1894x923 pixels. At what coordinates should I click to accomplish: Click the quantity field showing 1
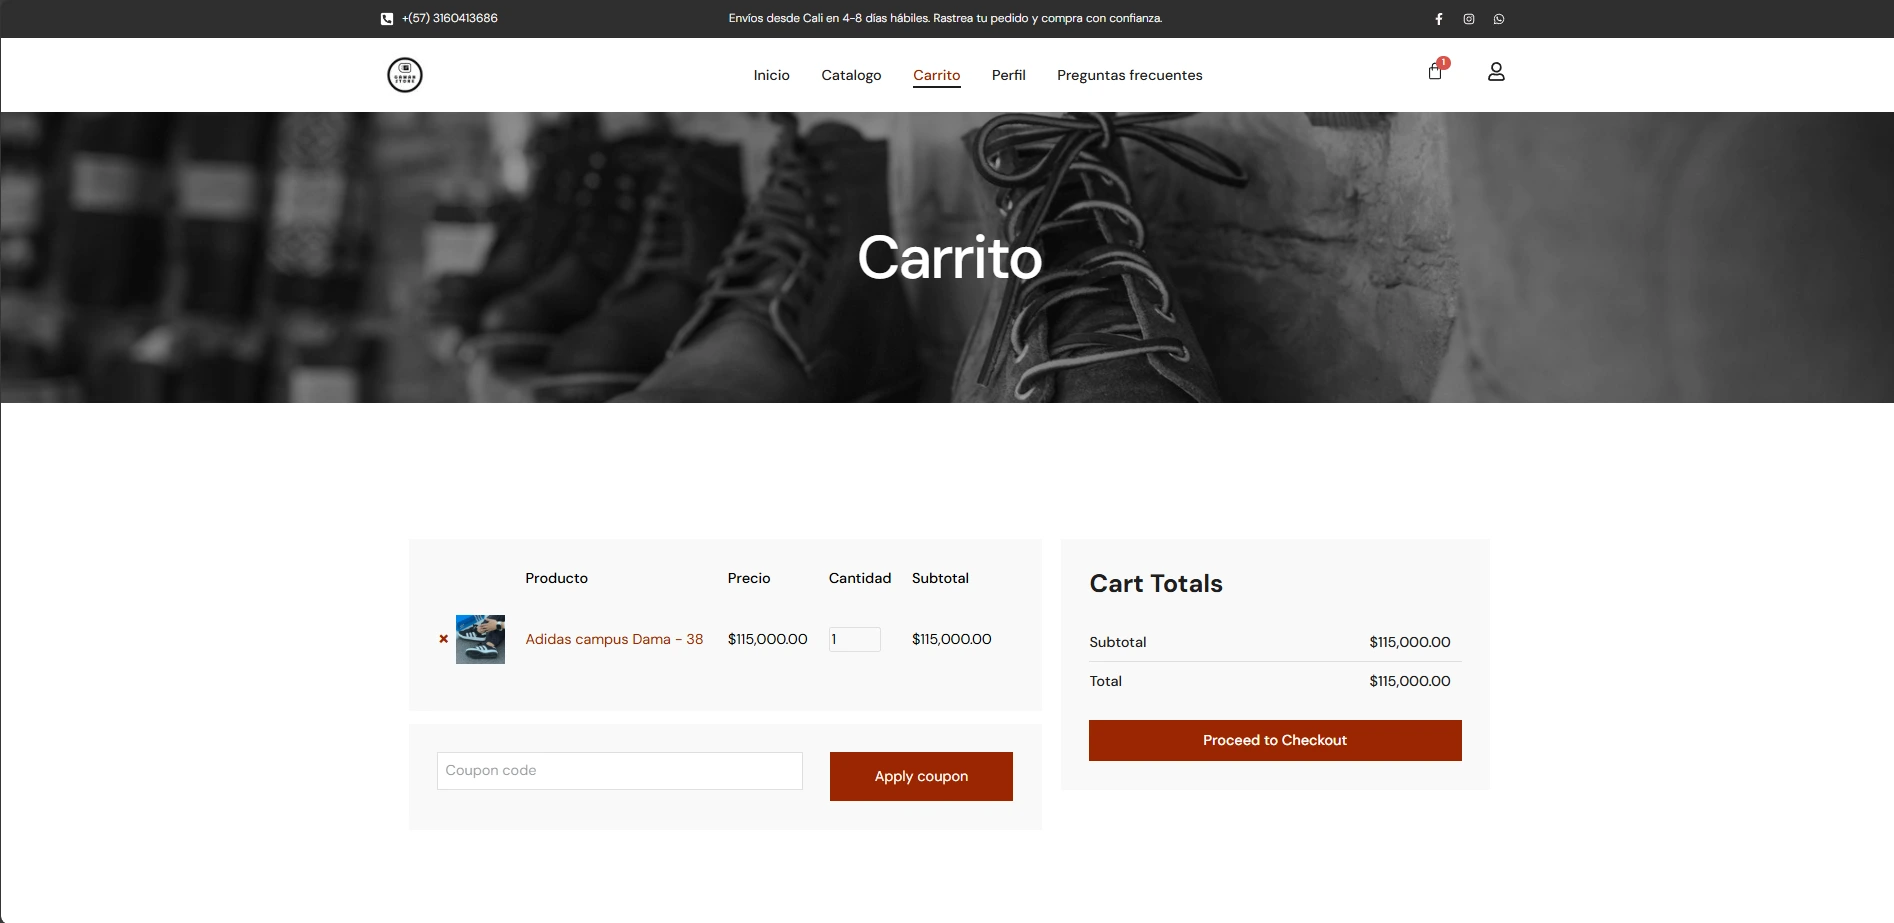tap(854, 639)
